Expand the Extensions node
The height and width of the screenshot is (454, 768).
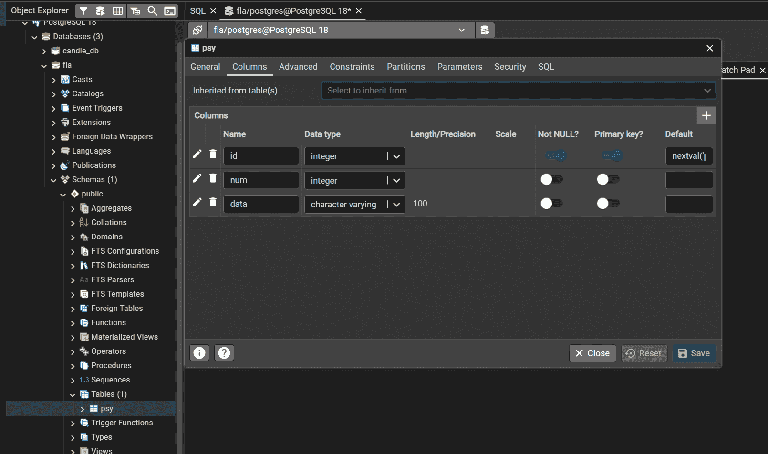point(53,122)
